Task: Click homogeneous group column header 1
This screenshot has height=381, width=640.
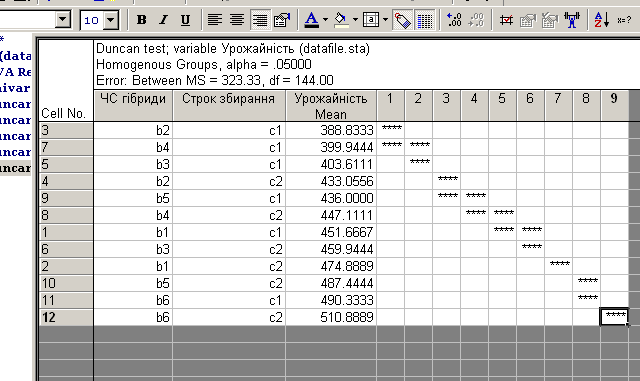Action: [390, 106]
